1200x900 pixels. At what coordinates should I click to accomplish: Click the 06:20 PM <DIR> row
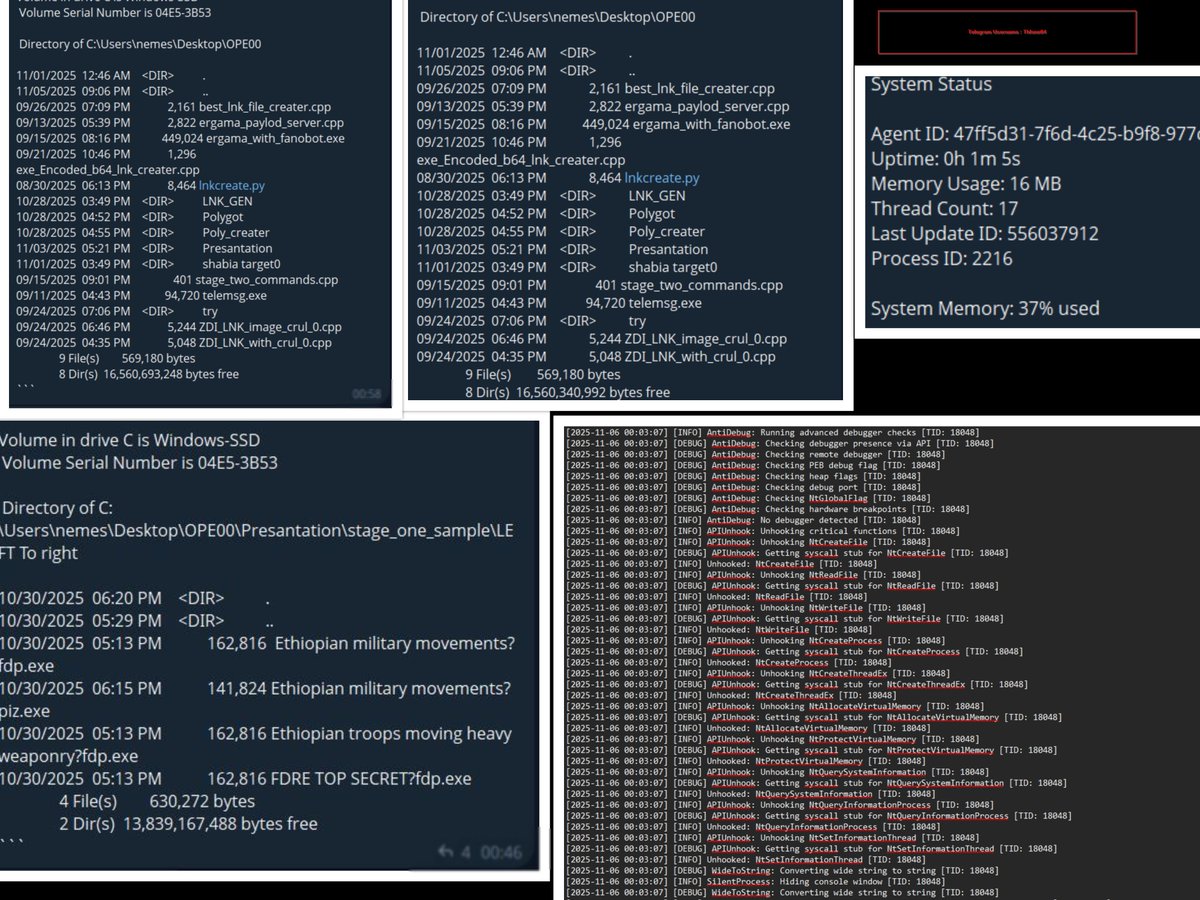click(135, 599)
